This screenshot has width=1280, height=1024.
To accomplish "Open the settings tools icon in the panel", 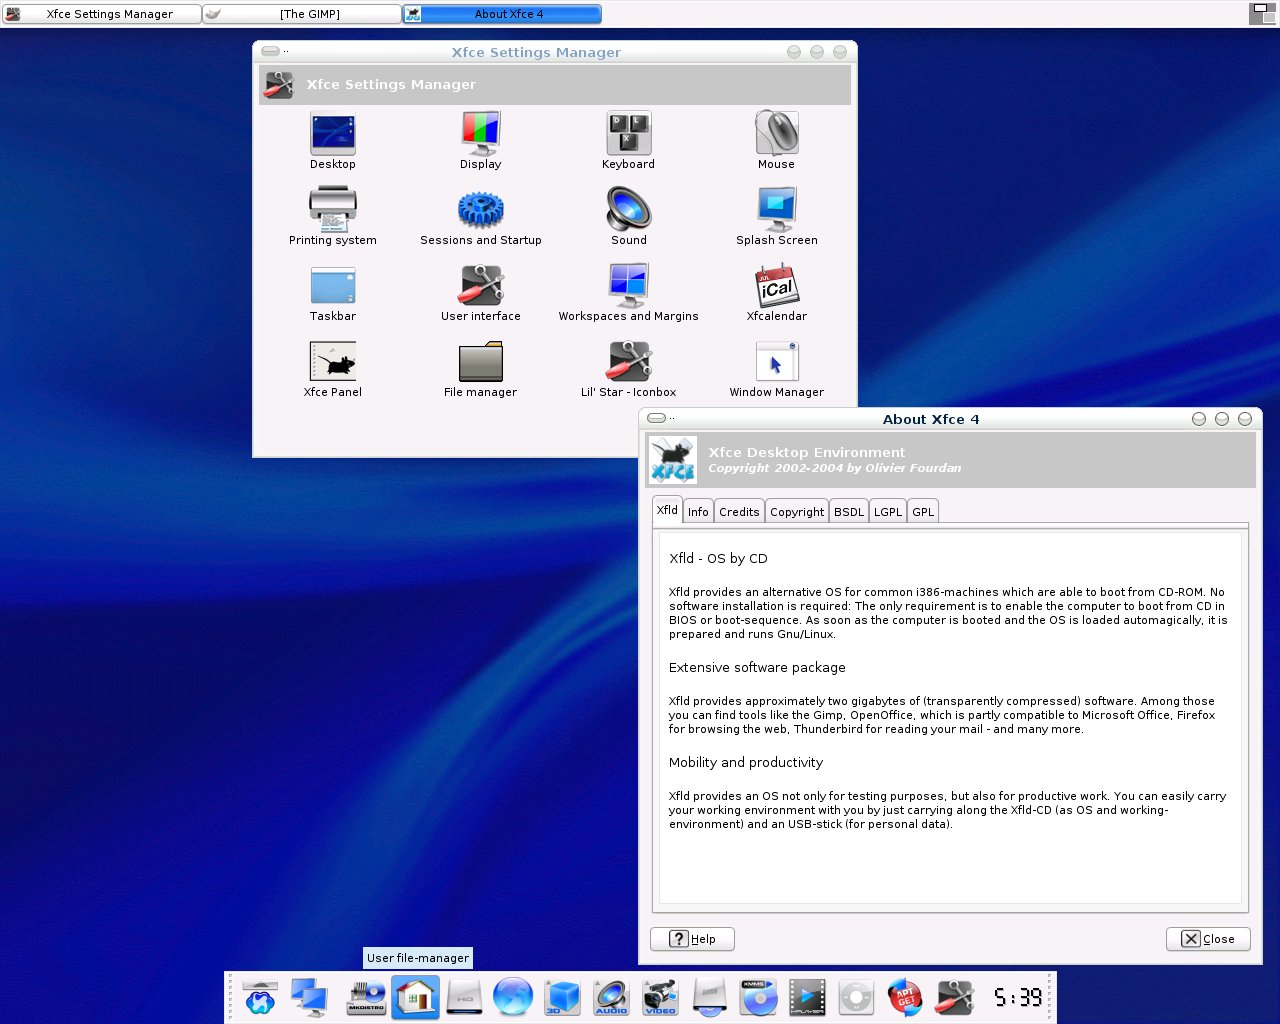I will click(x=955, y=997).
